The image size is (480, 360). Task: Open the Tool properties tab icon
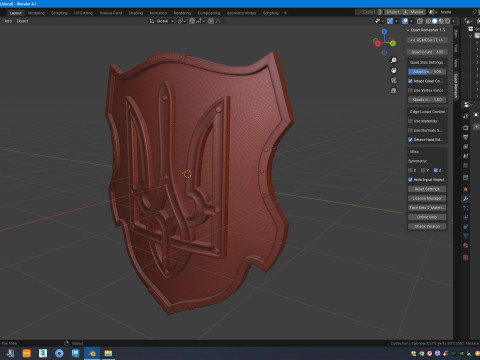466,116
